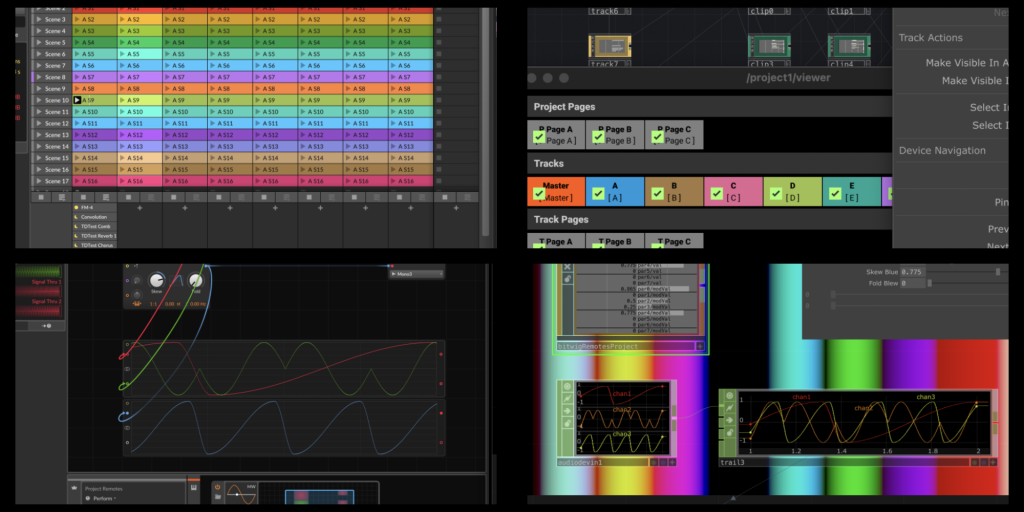Open the Mono3 dropdown
Viewport: 1024px width, 512px height.
(414, 273)
